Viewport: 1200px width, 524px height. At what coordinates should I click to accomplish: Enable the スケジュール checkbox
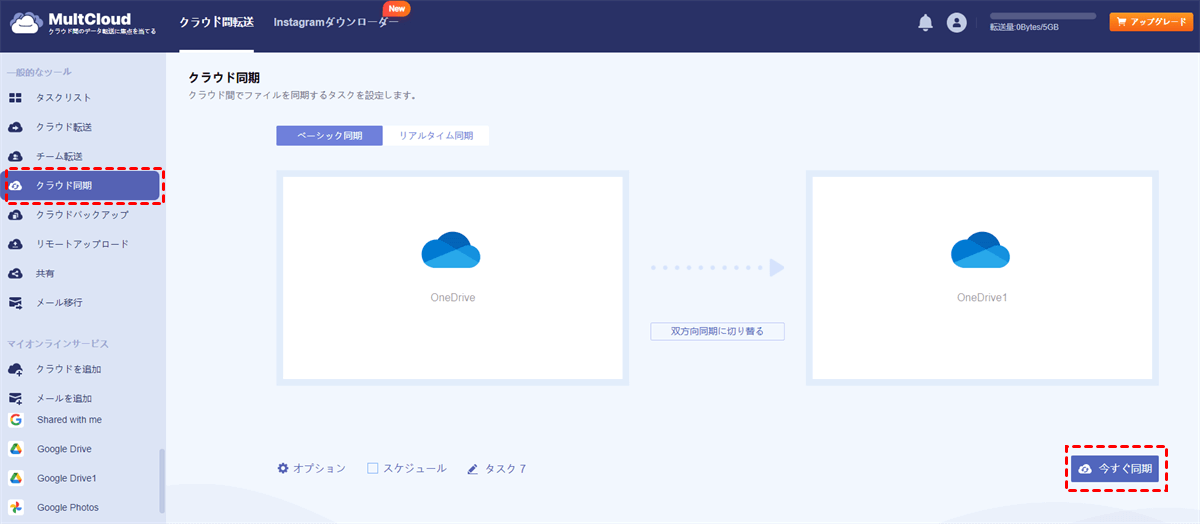[372, 468]
